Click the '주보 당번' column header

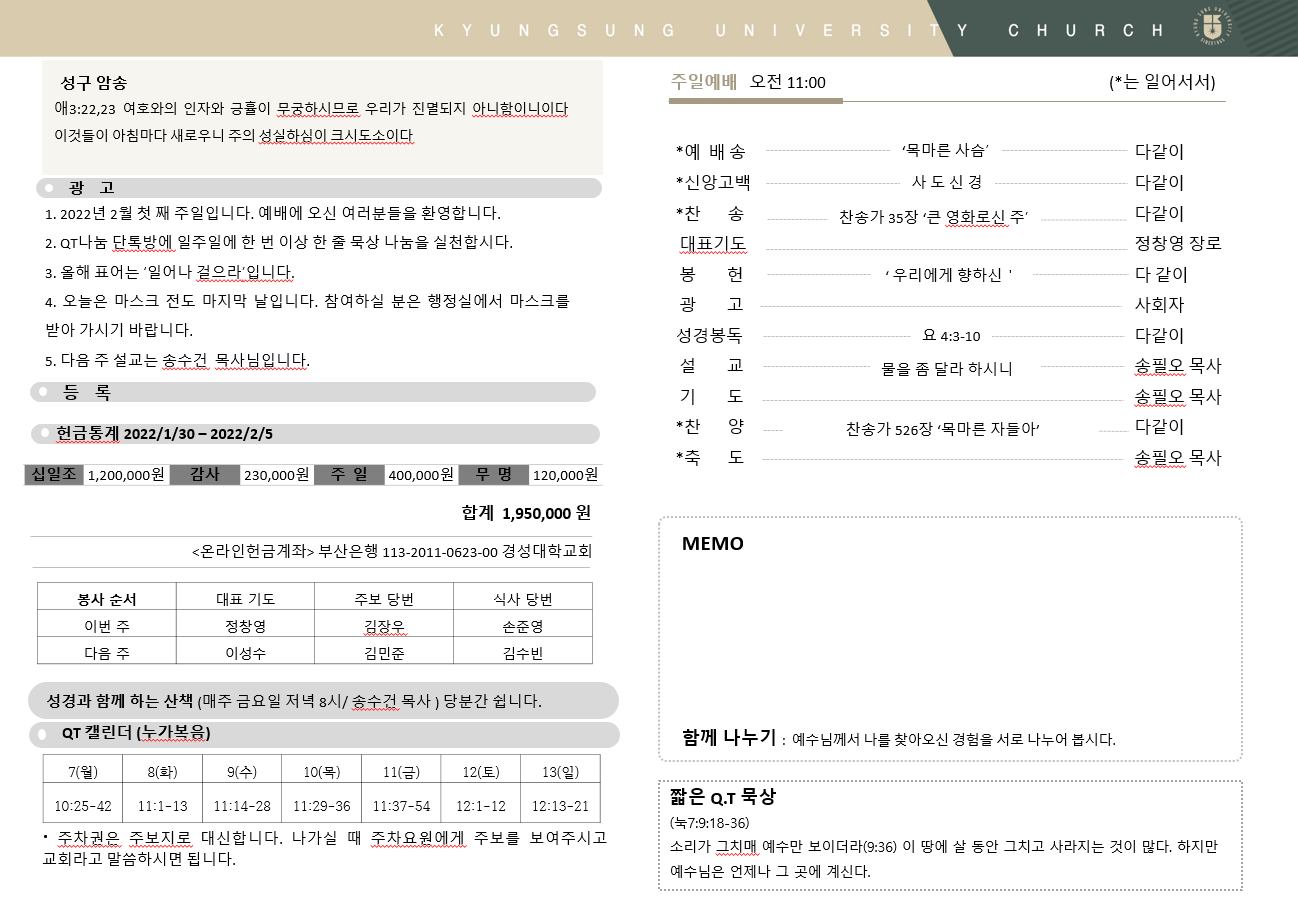pos(384,599)
